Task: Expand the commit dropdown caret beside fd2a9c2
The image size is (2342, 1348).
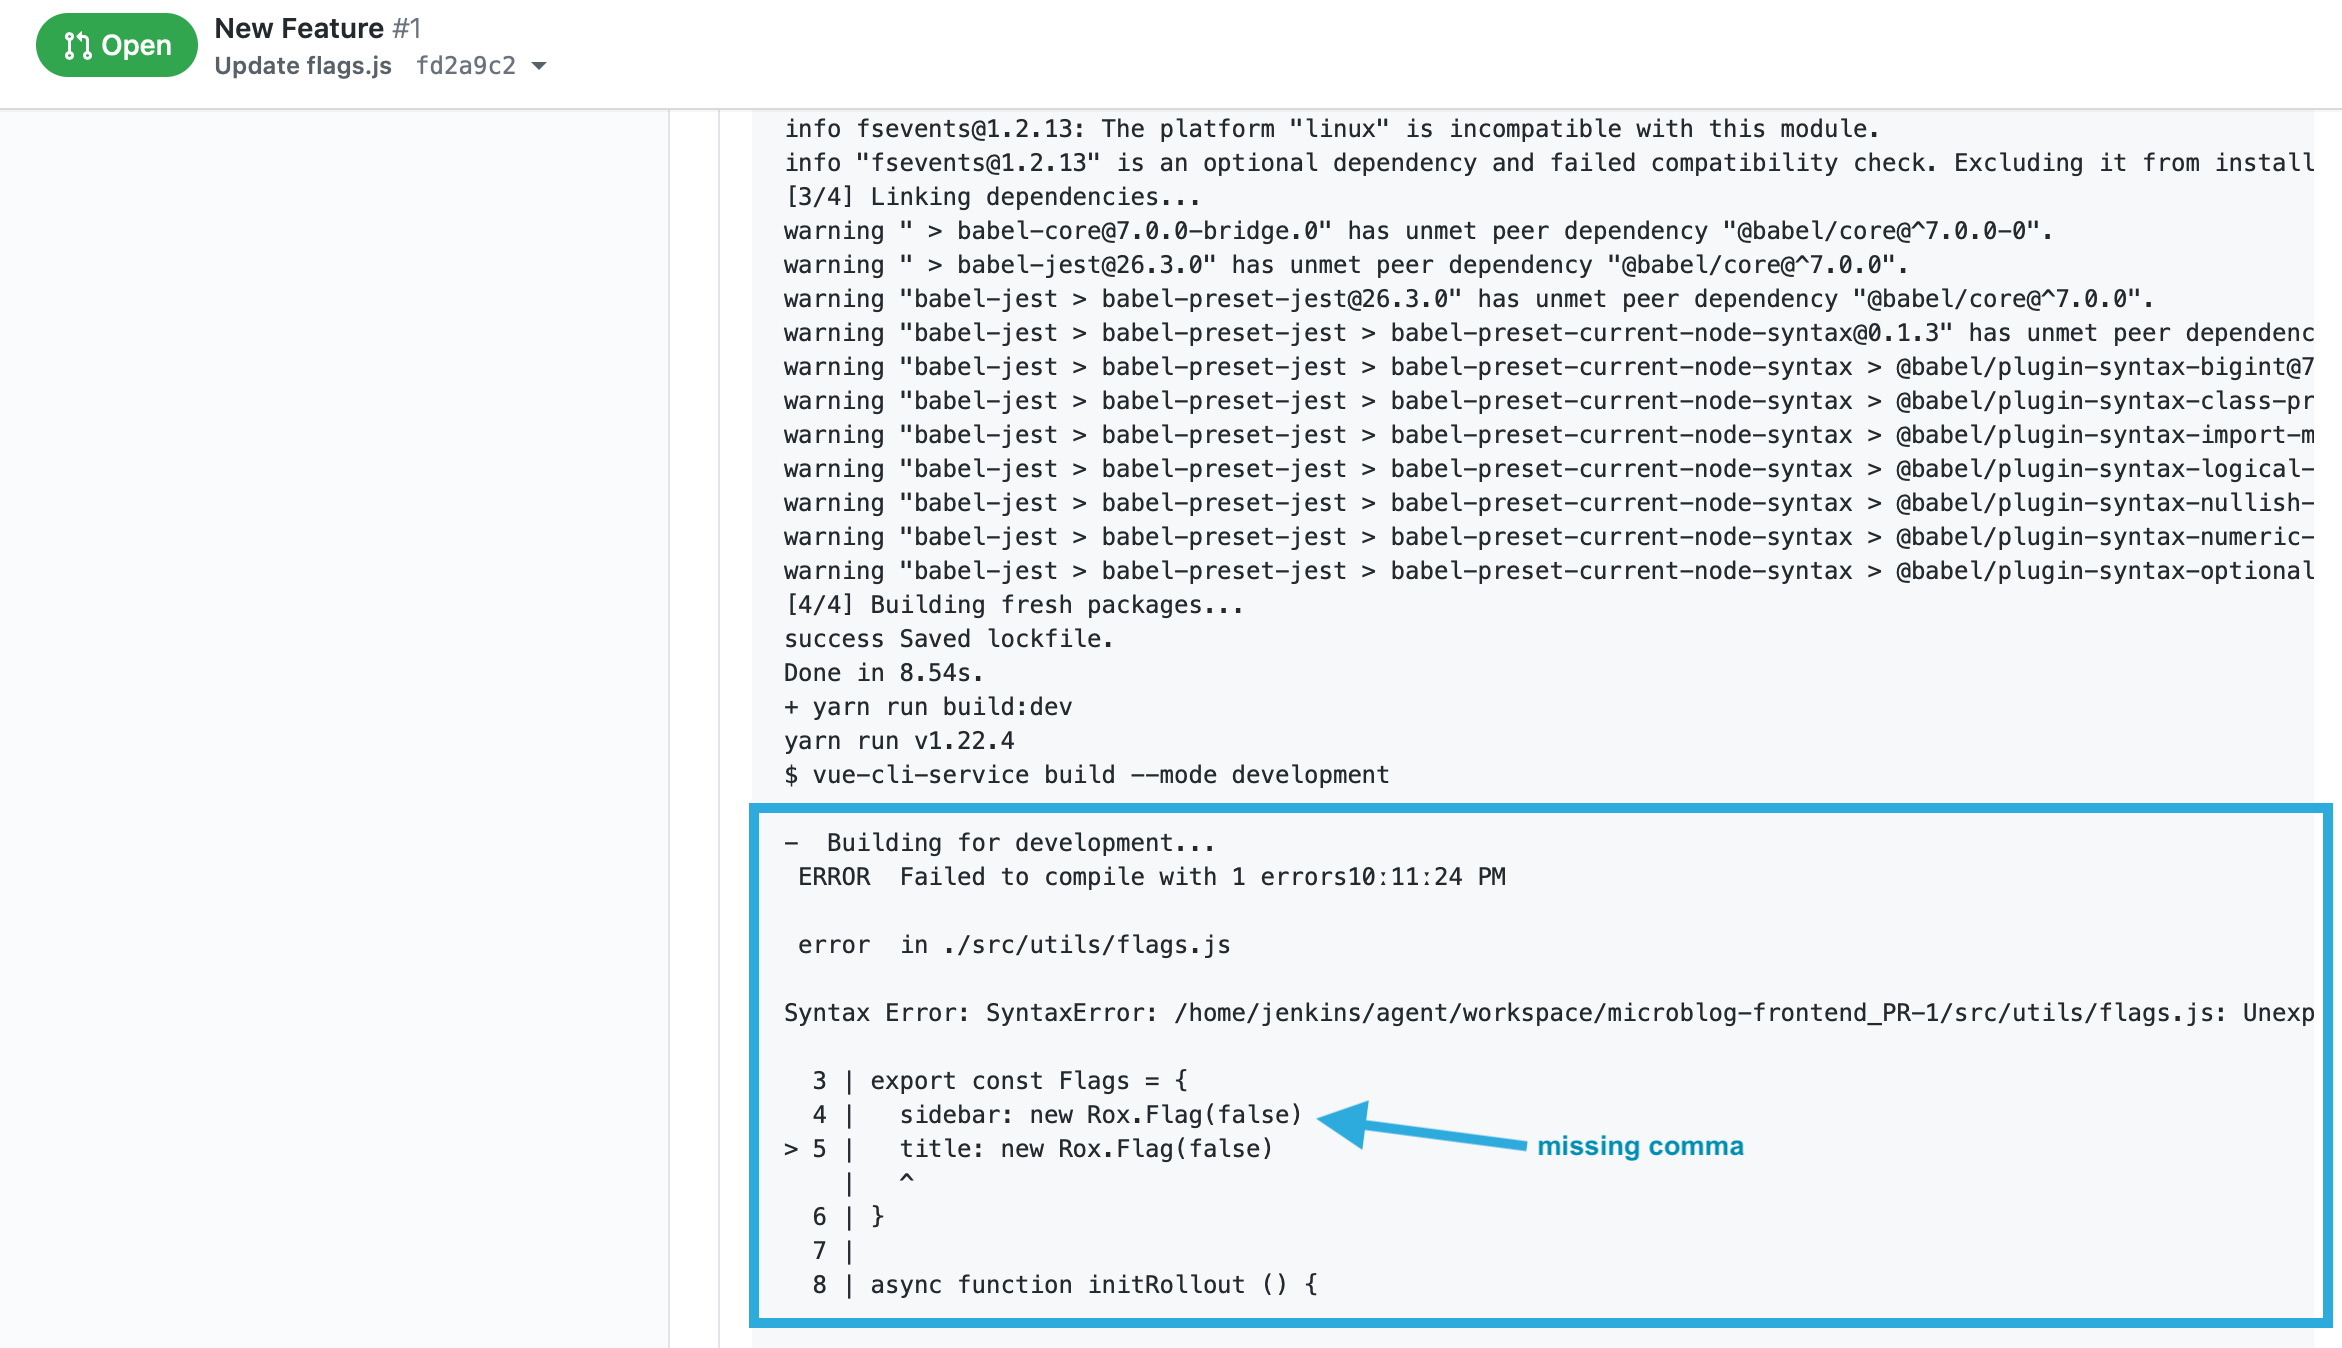Action: pos(539,66)
